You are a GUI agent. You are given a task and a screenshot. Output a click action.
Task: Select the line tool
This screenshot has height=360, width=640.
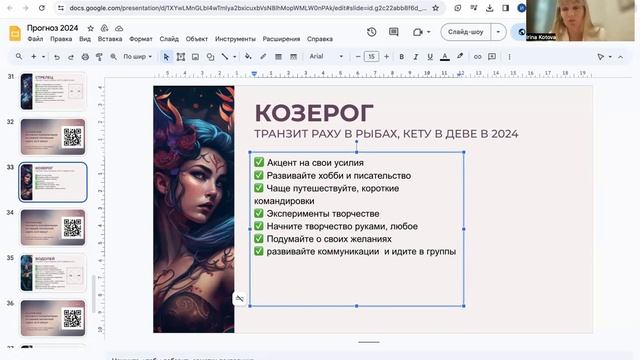225,57
